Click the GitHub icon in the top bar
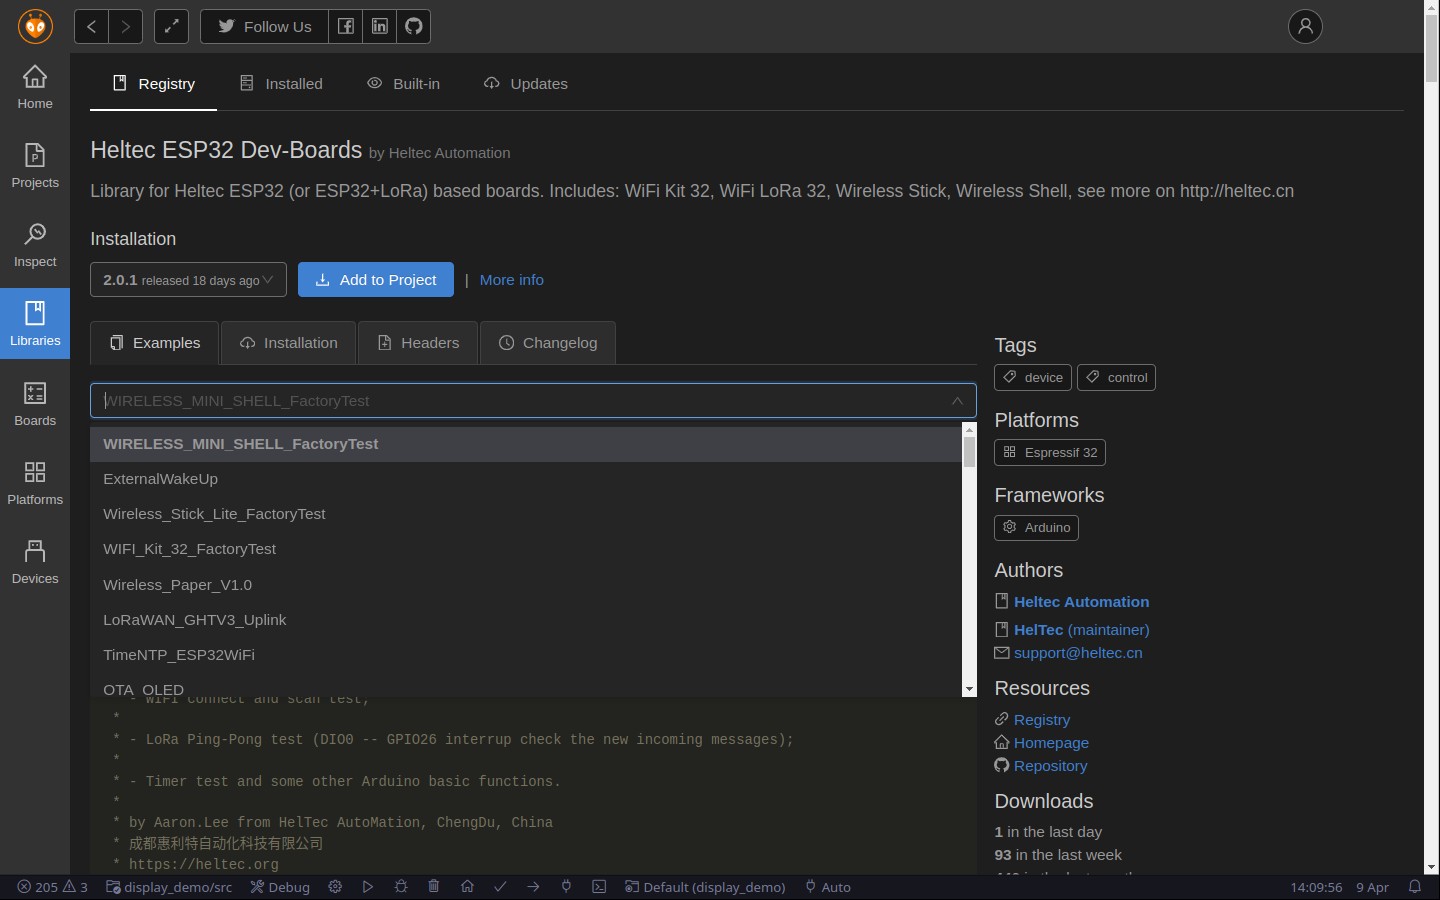Screen dimensions: 1440x900 click(x=414, y=26)
